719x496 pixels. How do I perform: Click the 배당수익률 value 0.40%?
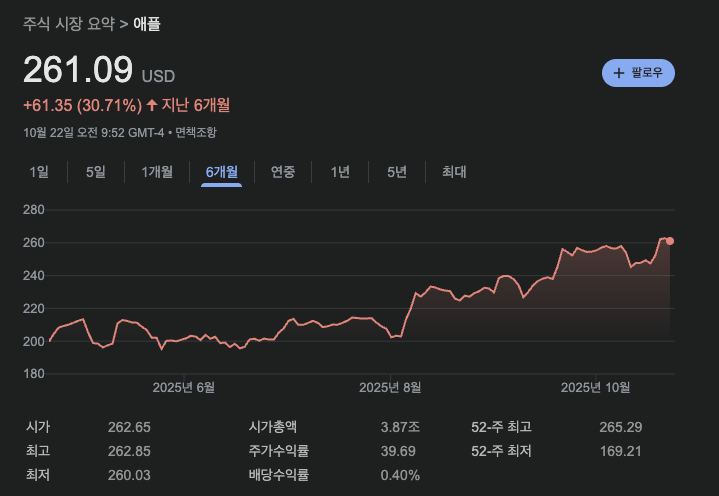coord(400,475)
